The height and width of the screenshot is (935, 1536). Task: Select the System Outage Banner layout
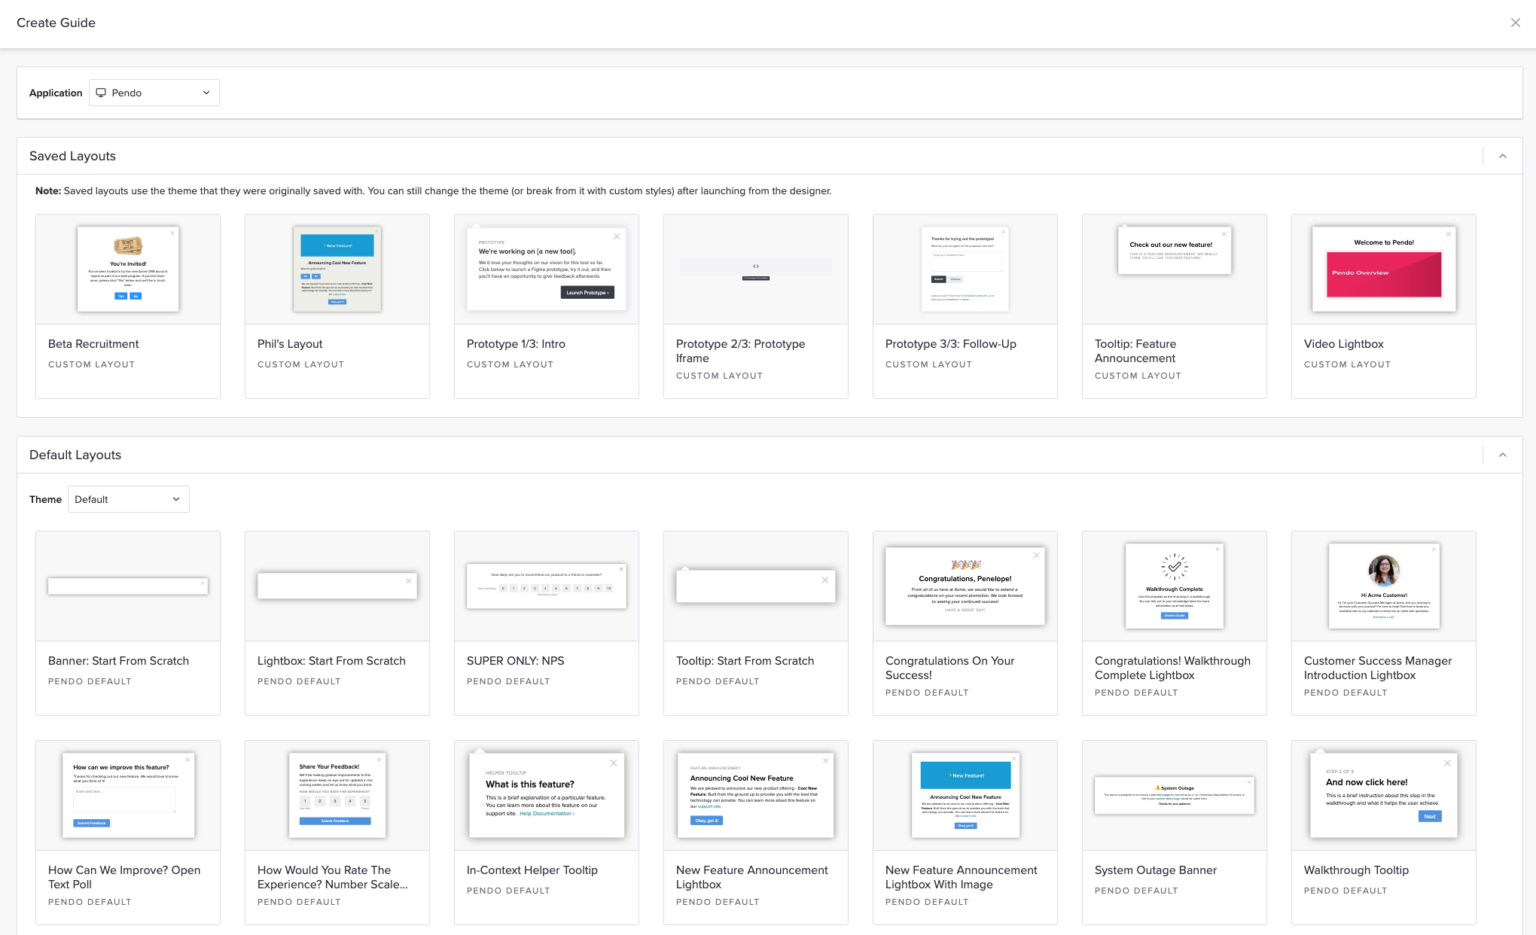coord(1174,831)
